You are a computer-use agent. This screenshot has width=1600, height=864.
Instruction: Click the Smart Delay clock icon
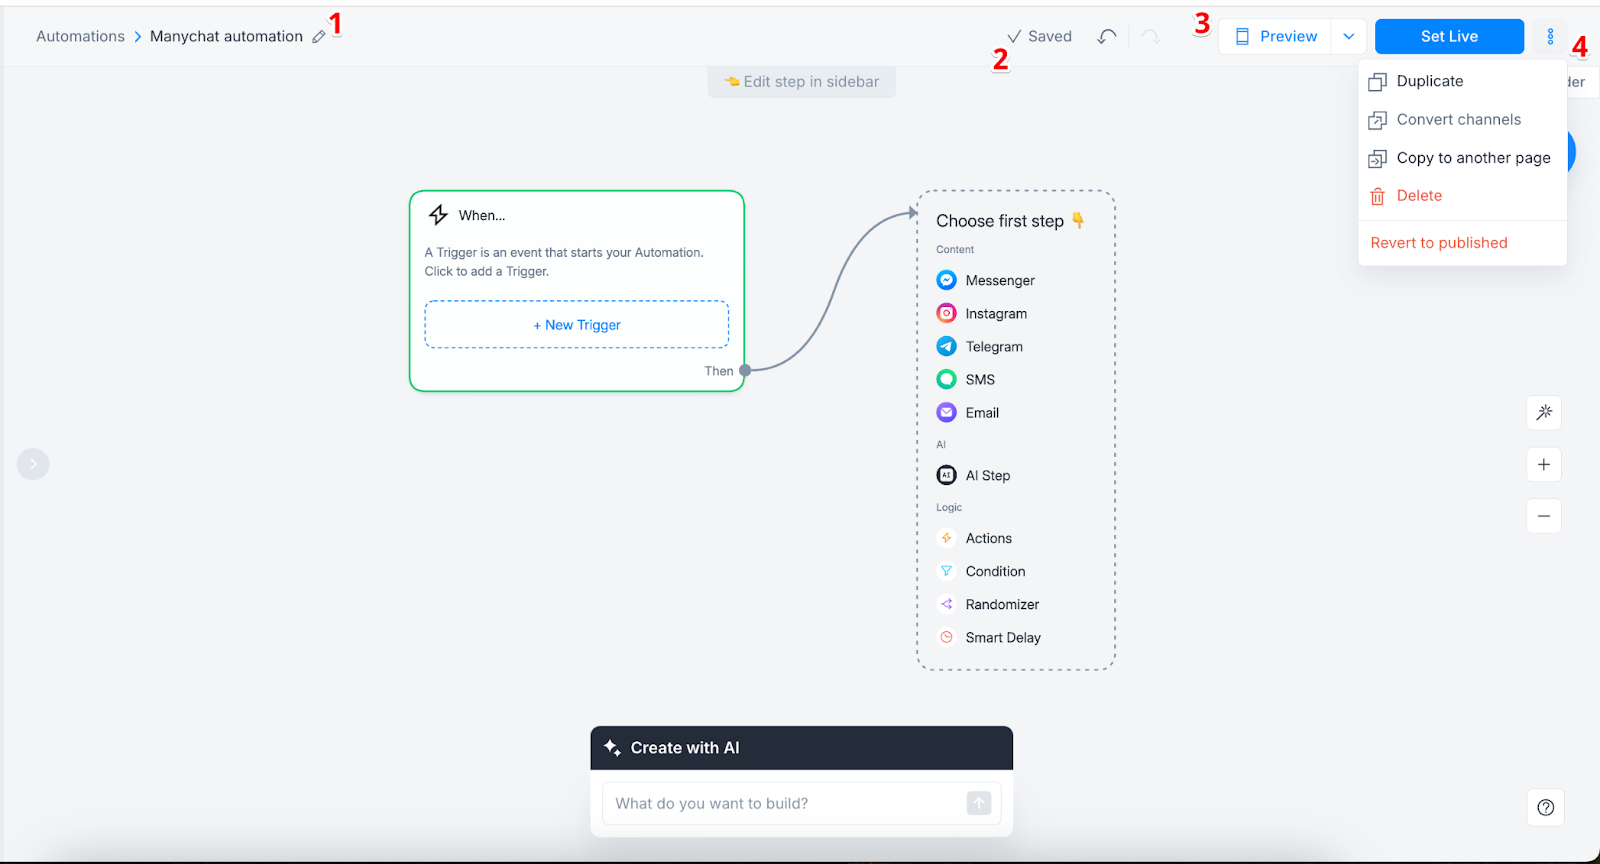pos(946,637)
